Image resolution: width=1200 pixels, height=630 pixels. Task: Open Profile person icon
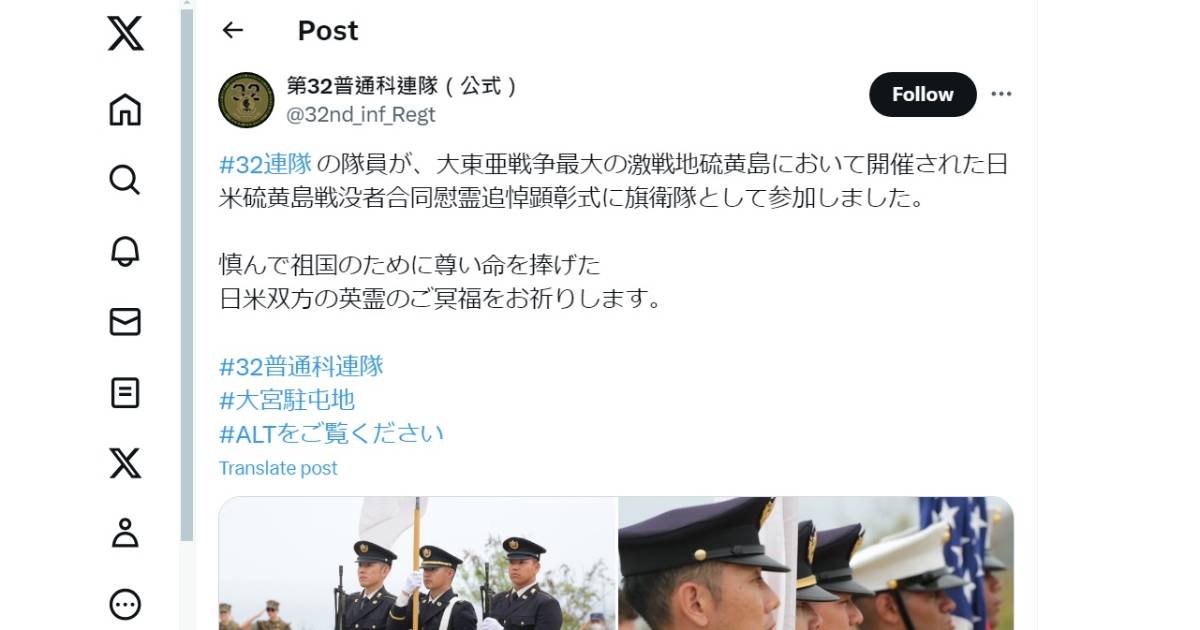coord(125,533)
